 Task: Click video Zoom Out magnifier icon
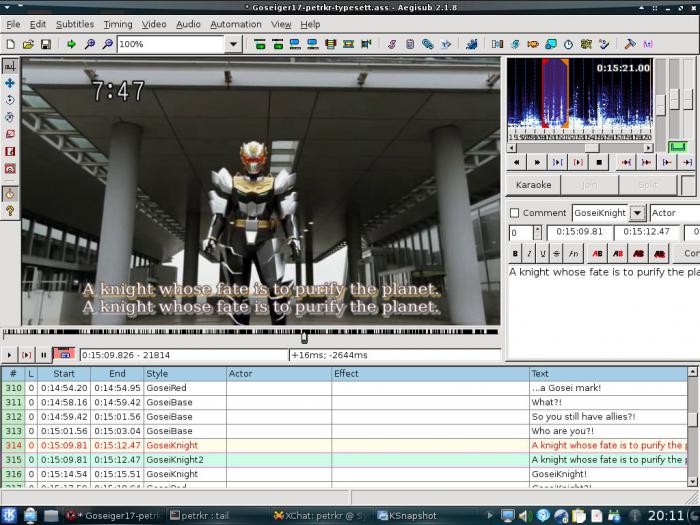pos(108,44)
